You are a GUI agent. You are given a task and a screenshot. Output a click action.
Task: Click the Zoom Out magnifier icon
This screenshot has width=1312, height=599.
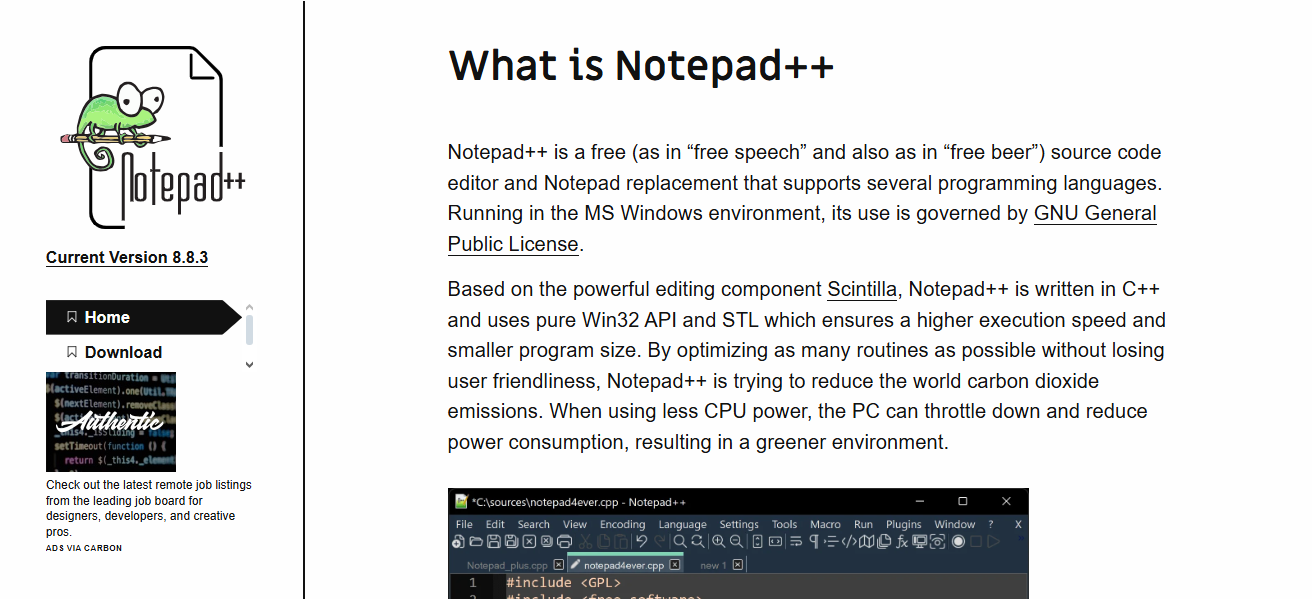point(736,541)
